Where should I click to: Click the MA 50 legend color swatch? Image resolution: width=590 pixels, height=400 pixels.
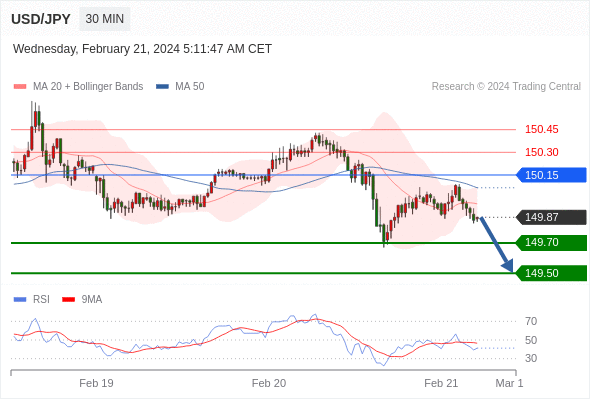tap(162, 87)
